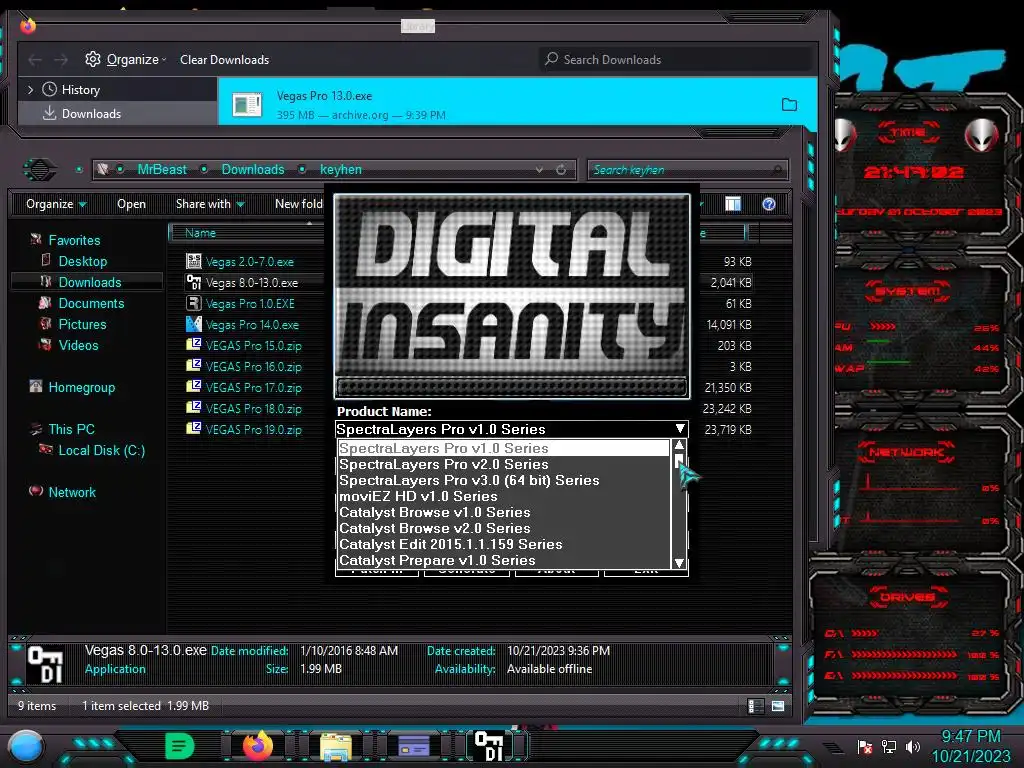Go forward in Library window
Image resolution: width=1024 pixels, height=768 pixels.
(61, 59)
